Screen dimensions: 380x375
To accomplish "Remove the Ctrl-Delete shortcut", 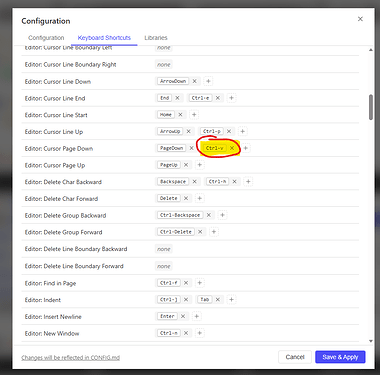I will 200,232.
